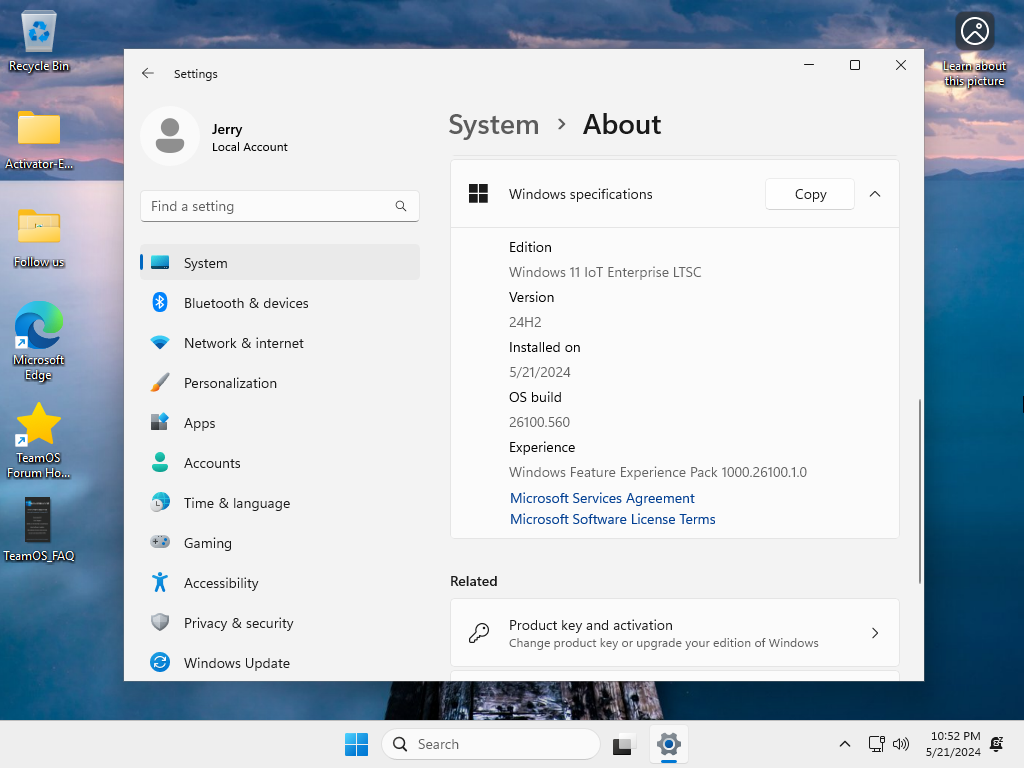The width and height of the screenshot is (1024, 768).
Task: Click the Related section heading
Action: pos(473,581)
